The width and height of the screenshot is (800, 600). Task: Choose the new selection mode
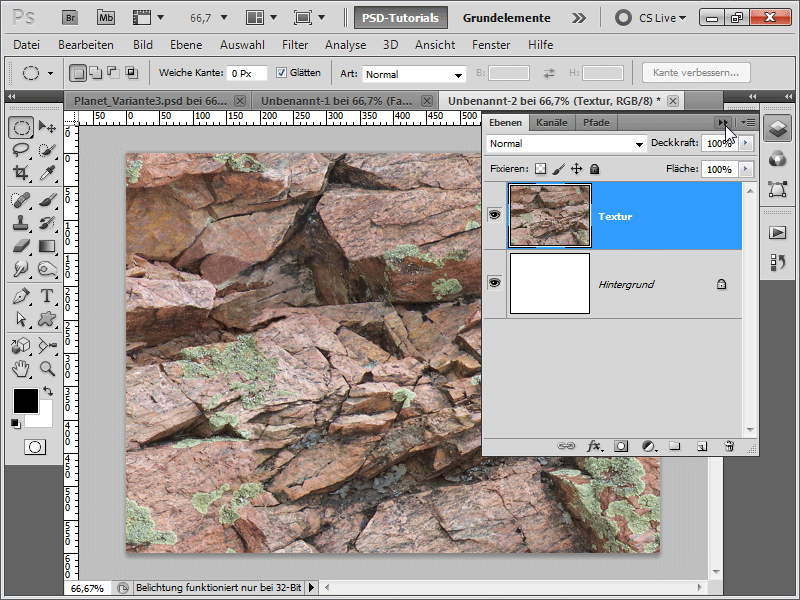click(x=78, y=73)
